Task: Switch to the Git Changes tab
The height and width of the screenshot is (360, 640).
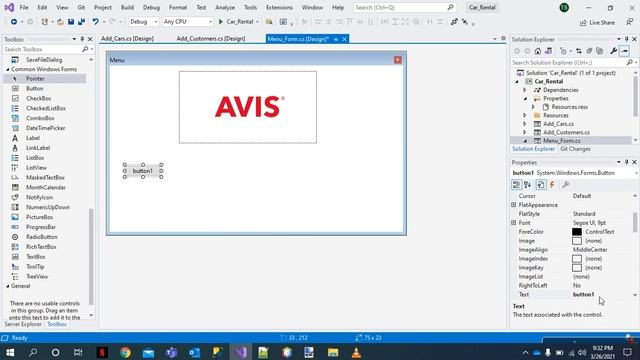Action: click(575, 149)
